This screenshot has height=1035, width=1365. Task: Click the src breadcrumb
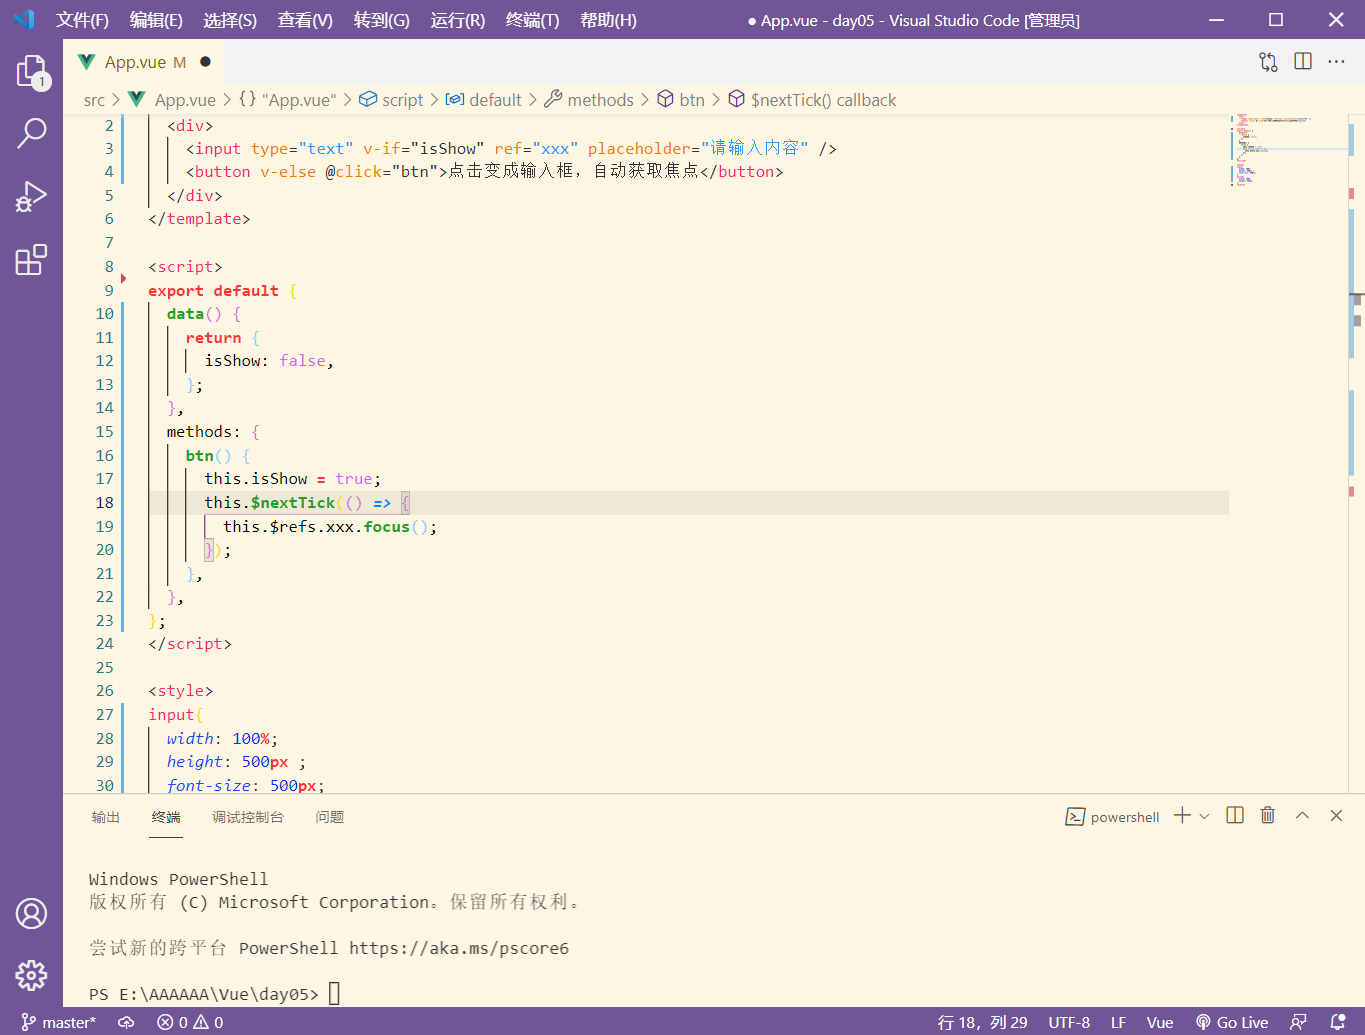tap(94, 100)
